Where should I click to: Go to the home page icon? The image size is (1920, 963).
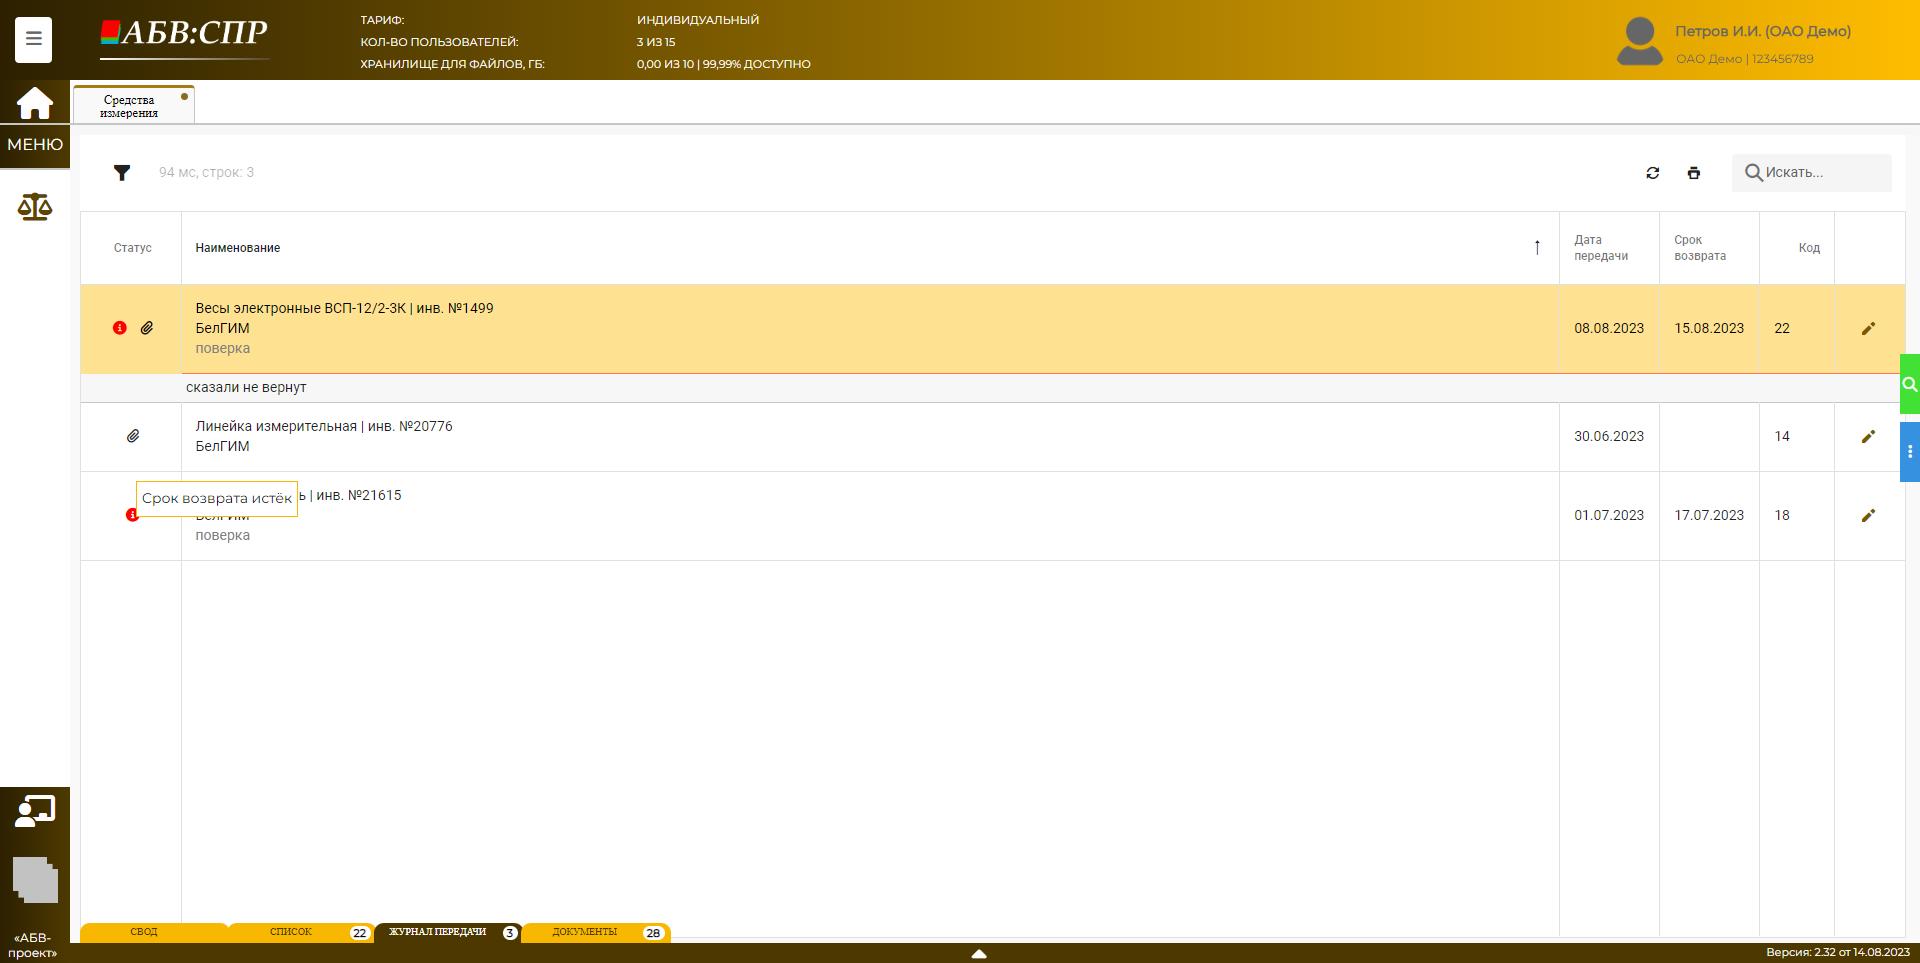(x=34, y=103)
